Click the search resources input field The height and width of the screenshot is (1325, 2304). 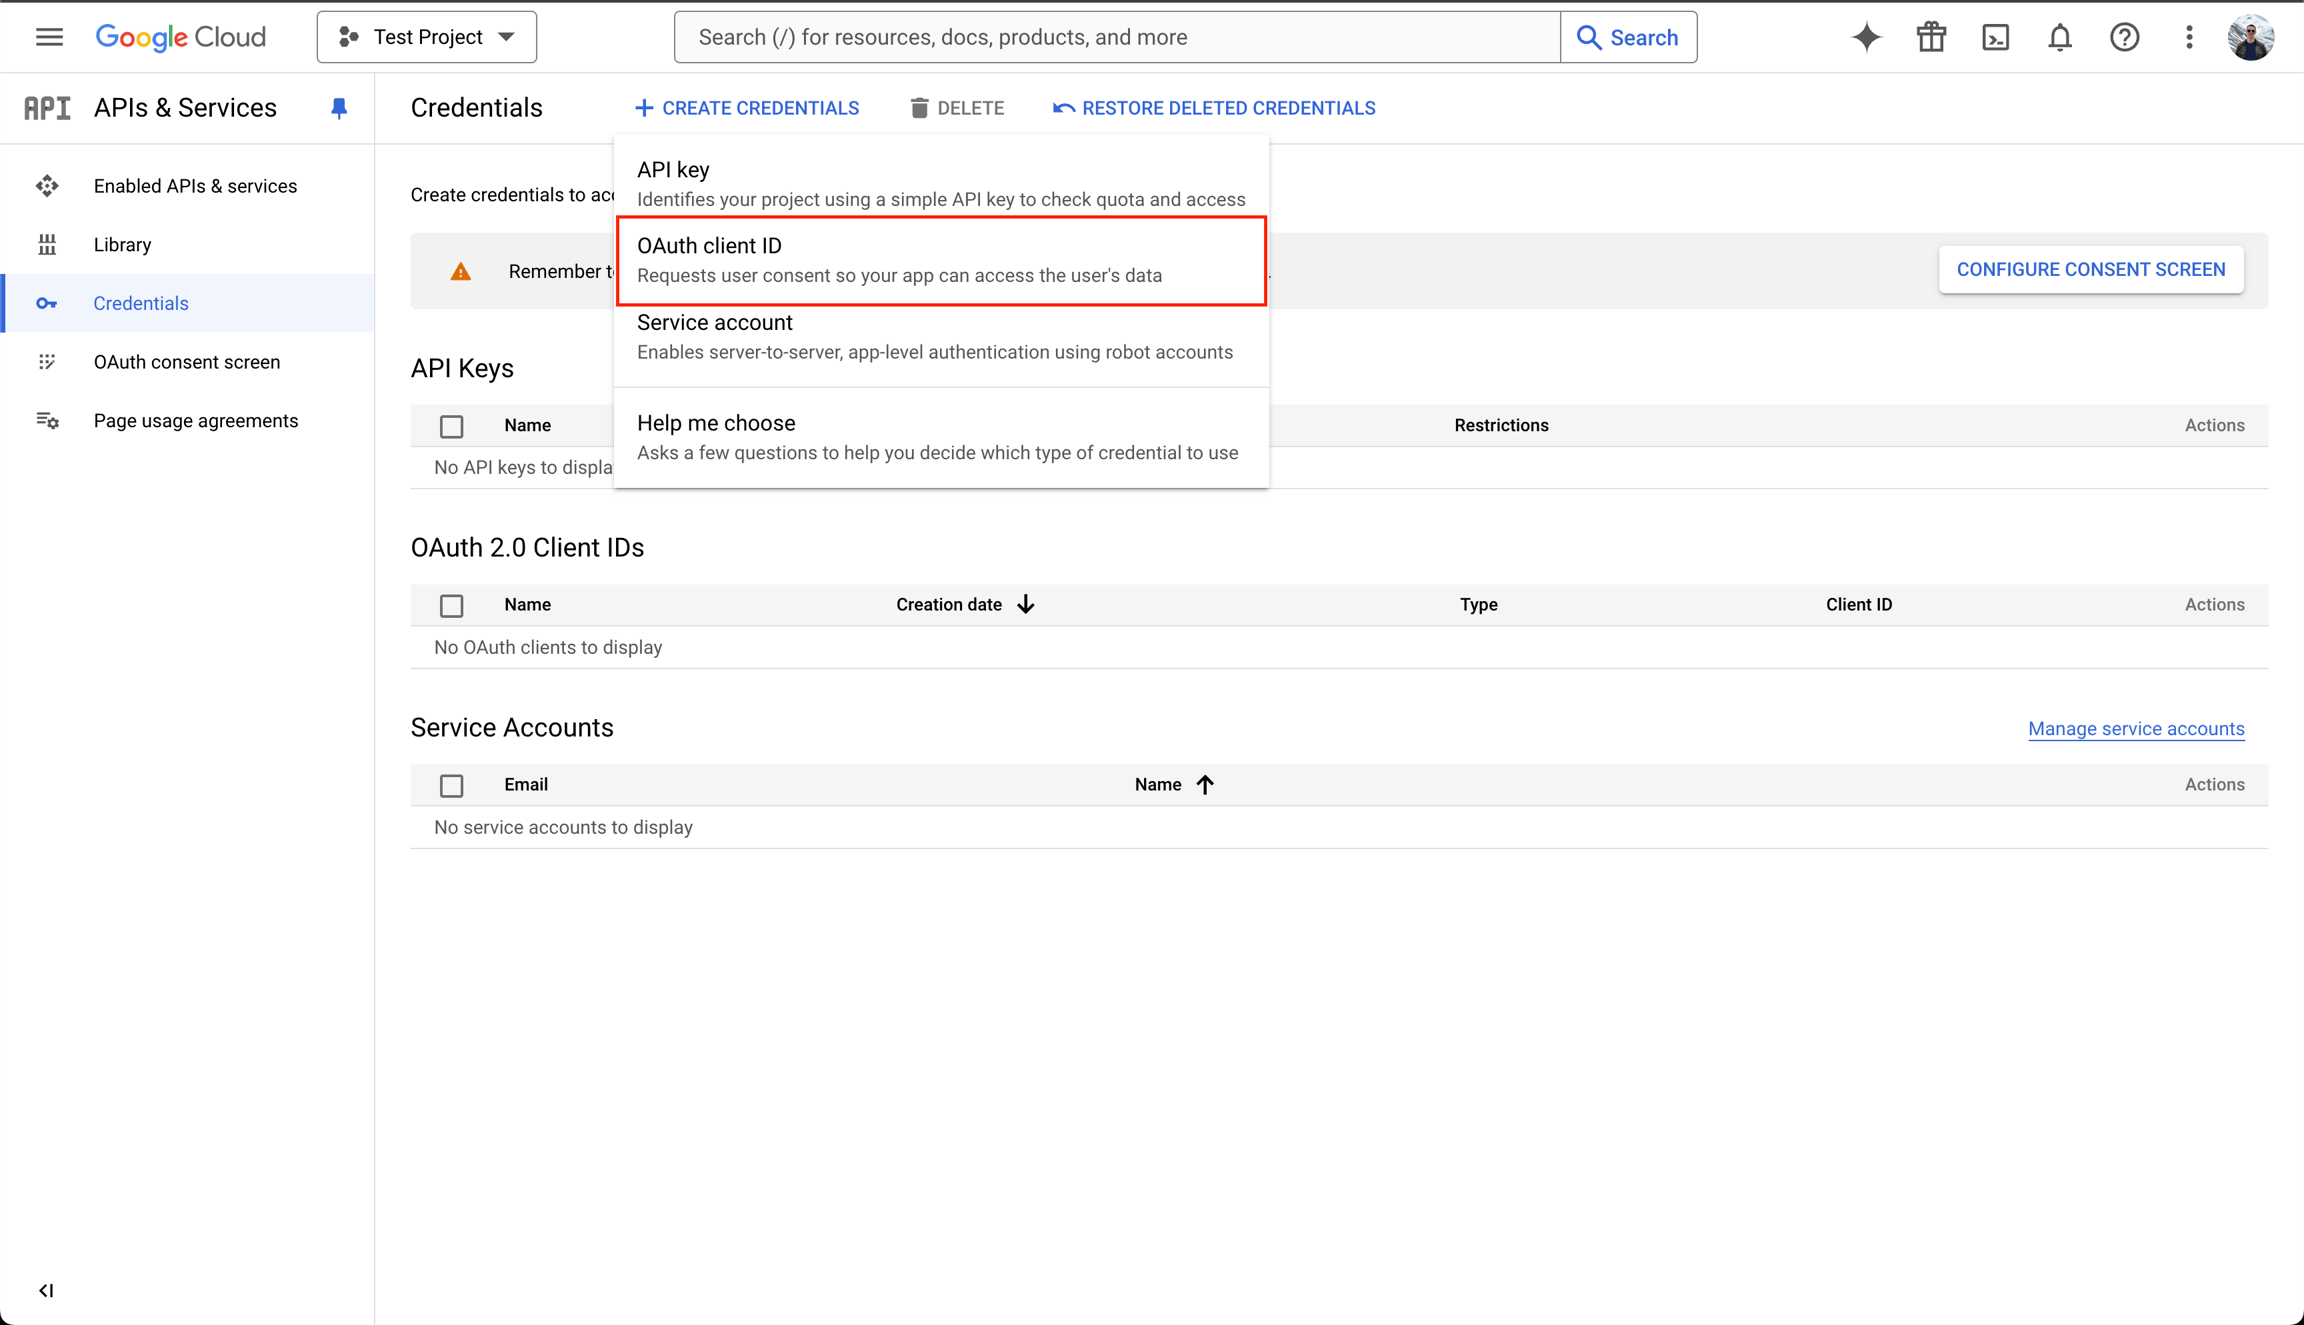point(1100,36)
